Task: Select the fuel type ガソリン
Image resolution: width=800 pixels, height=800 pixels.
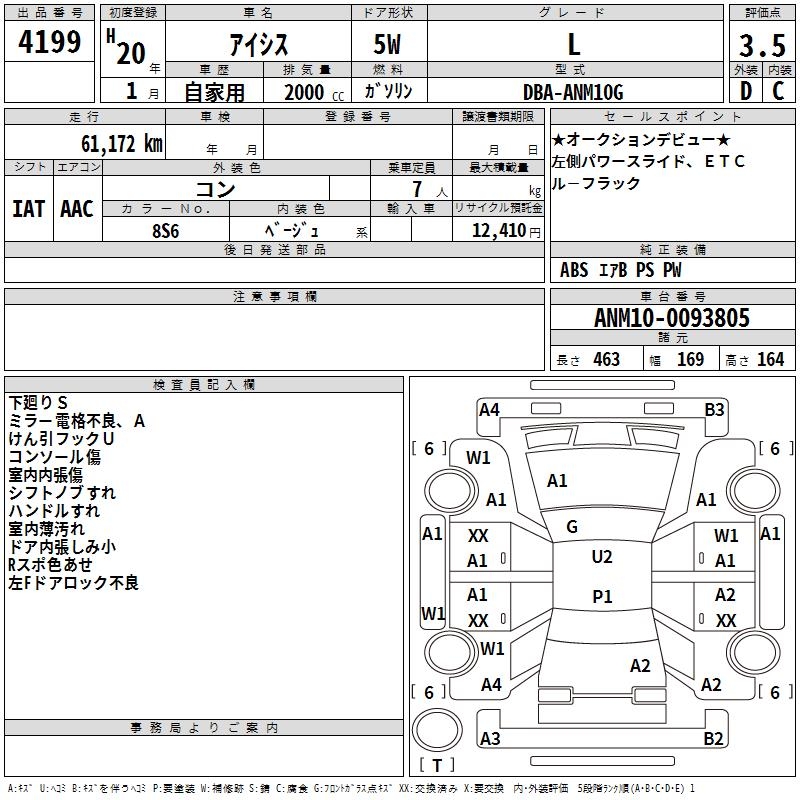Action: pos(388,91)
